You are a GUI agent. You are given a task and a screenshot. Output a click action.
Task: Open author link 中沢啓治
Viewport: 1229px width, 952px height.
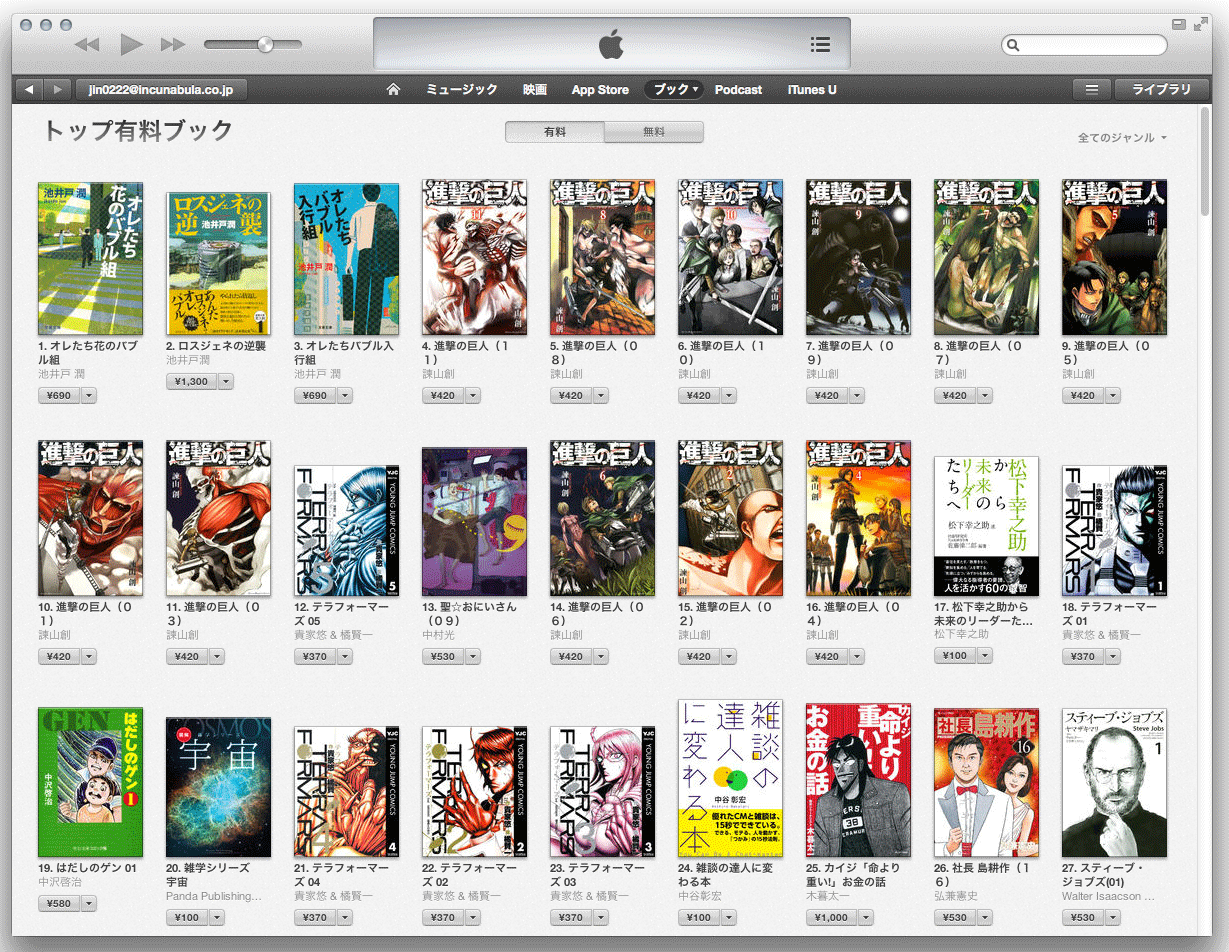[x=60, y=882]
